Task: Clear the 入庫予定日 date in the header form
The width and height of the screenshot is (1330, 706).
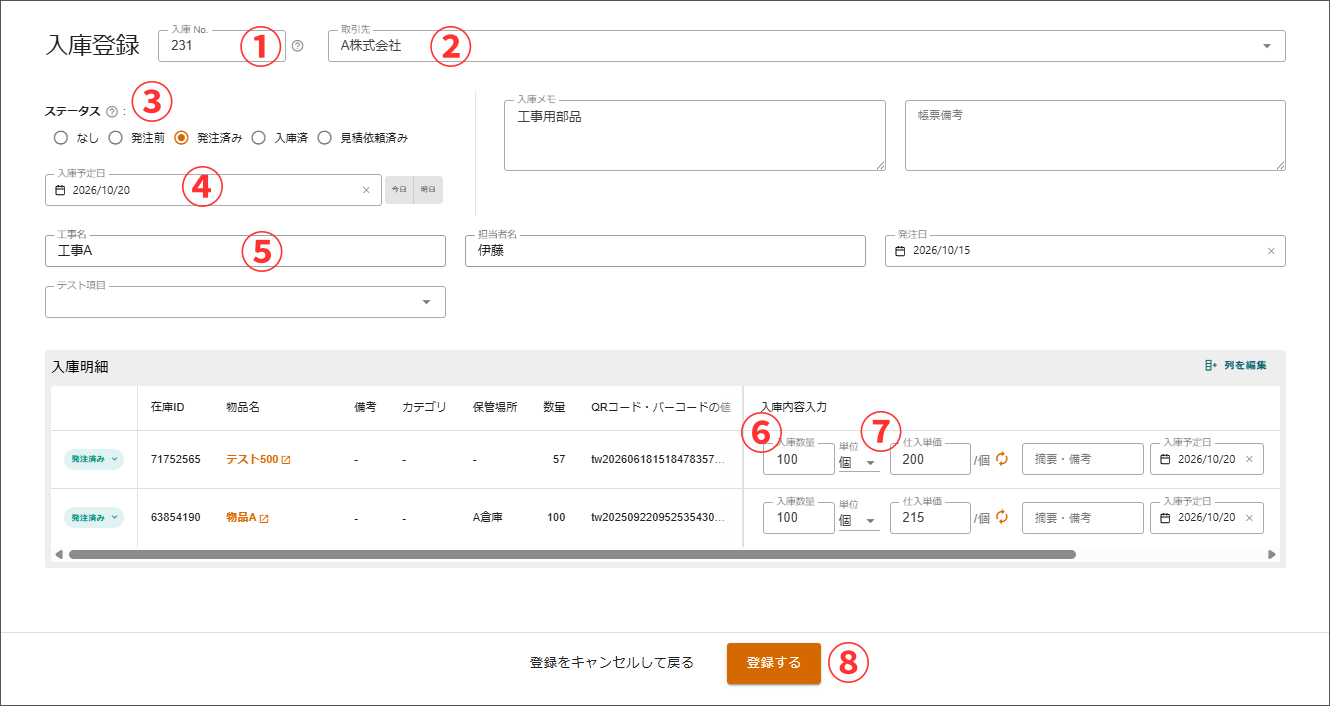Action: (x=366, y=190)
